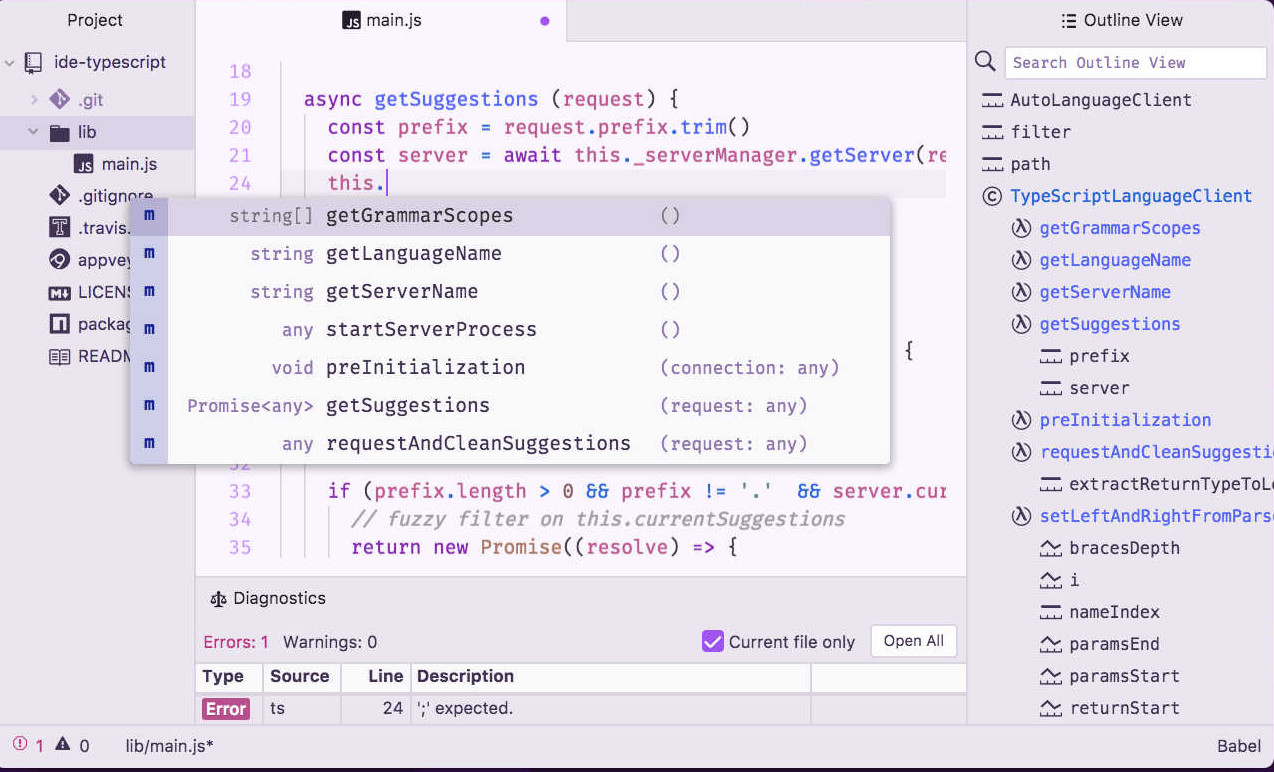
Task: Click the class icon beside TypeScriptLanguageClient
Action: (992, 196)
